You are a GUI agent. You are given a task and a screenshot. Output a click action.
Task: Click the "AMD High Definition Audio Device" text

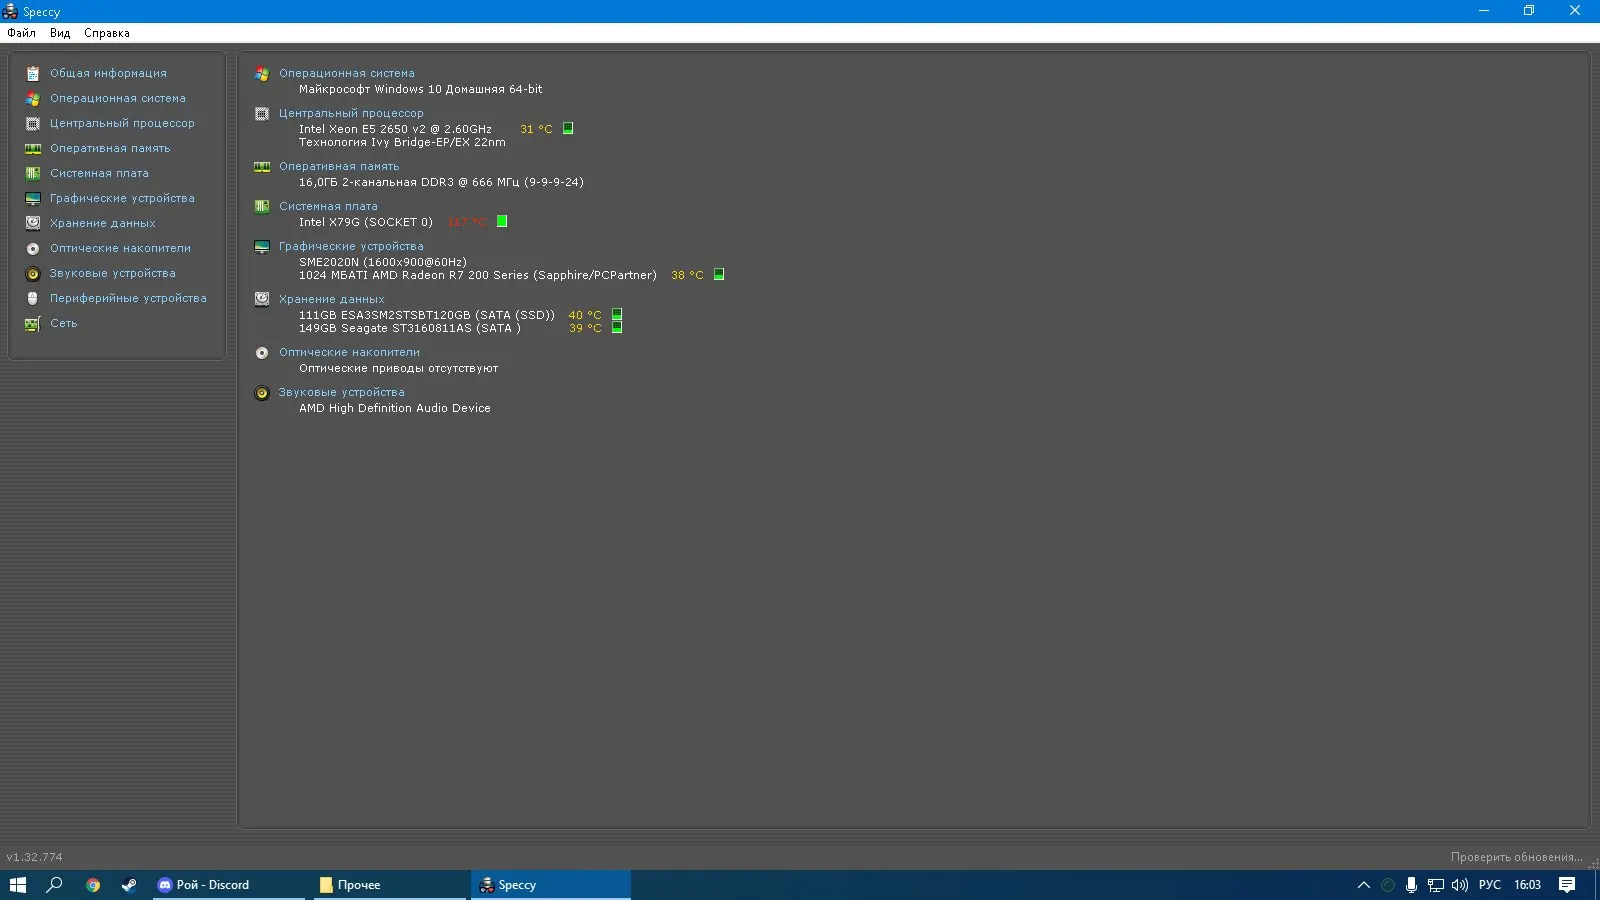pyautogui.click(x=395, y=408)
